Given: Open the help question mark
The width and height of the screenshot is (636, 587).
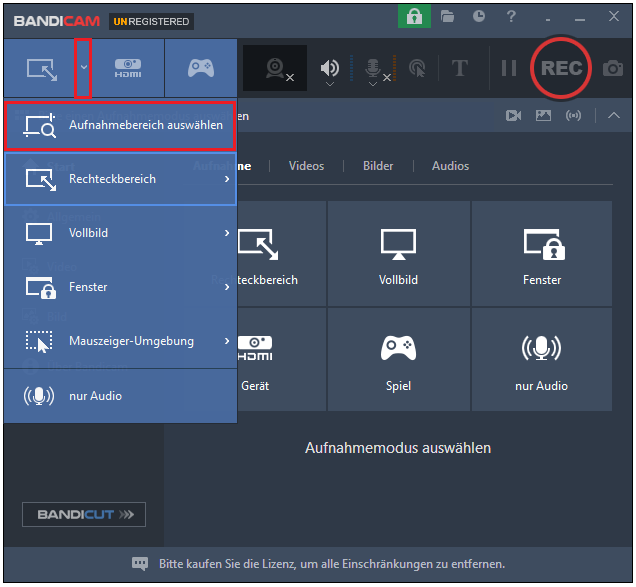Looking at the screenshot, I should 511,17.
